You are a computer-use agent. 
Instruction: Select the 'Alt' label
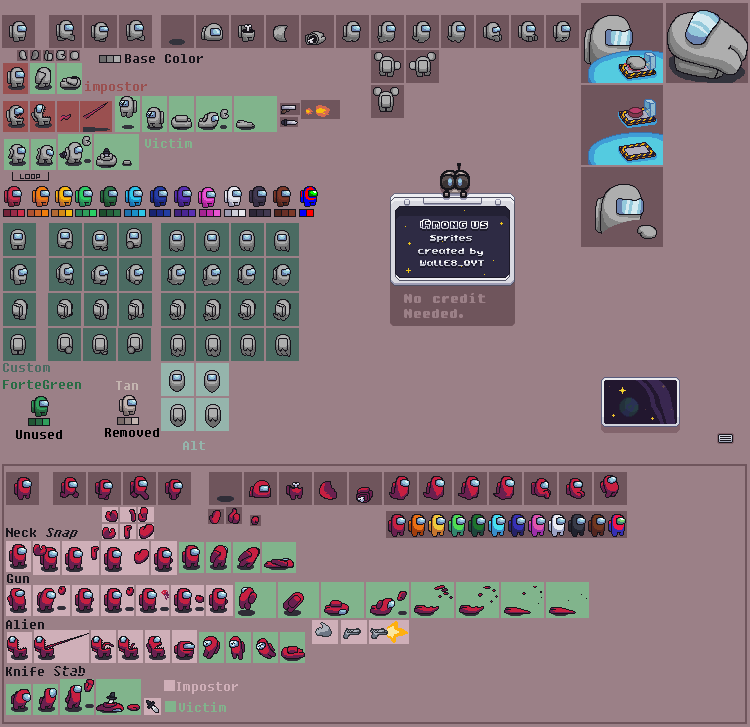click(194, 446)
